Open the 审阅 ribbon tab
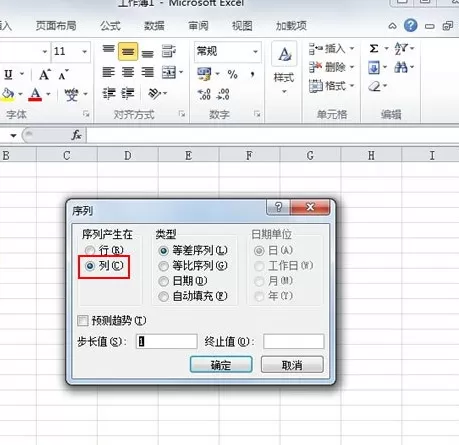The image size is (459, 445). coord(198,26)
